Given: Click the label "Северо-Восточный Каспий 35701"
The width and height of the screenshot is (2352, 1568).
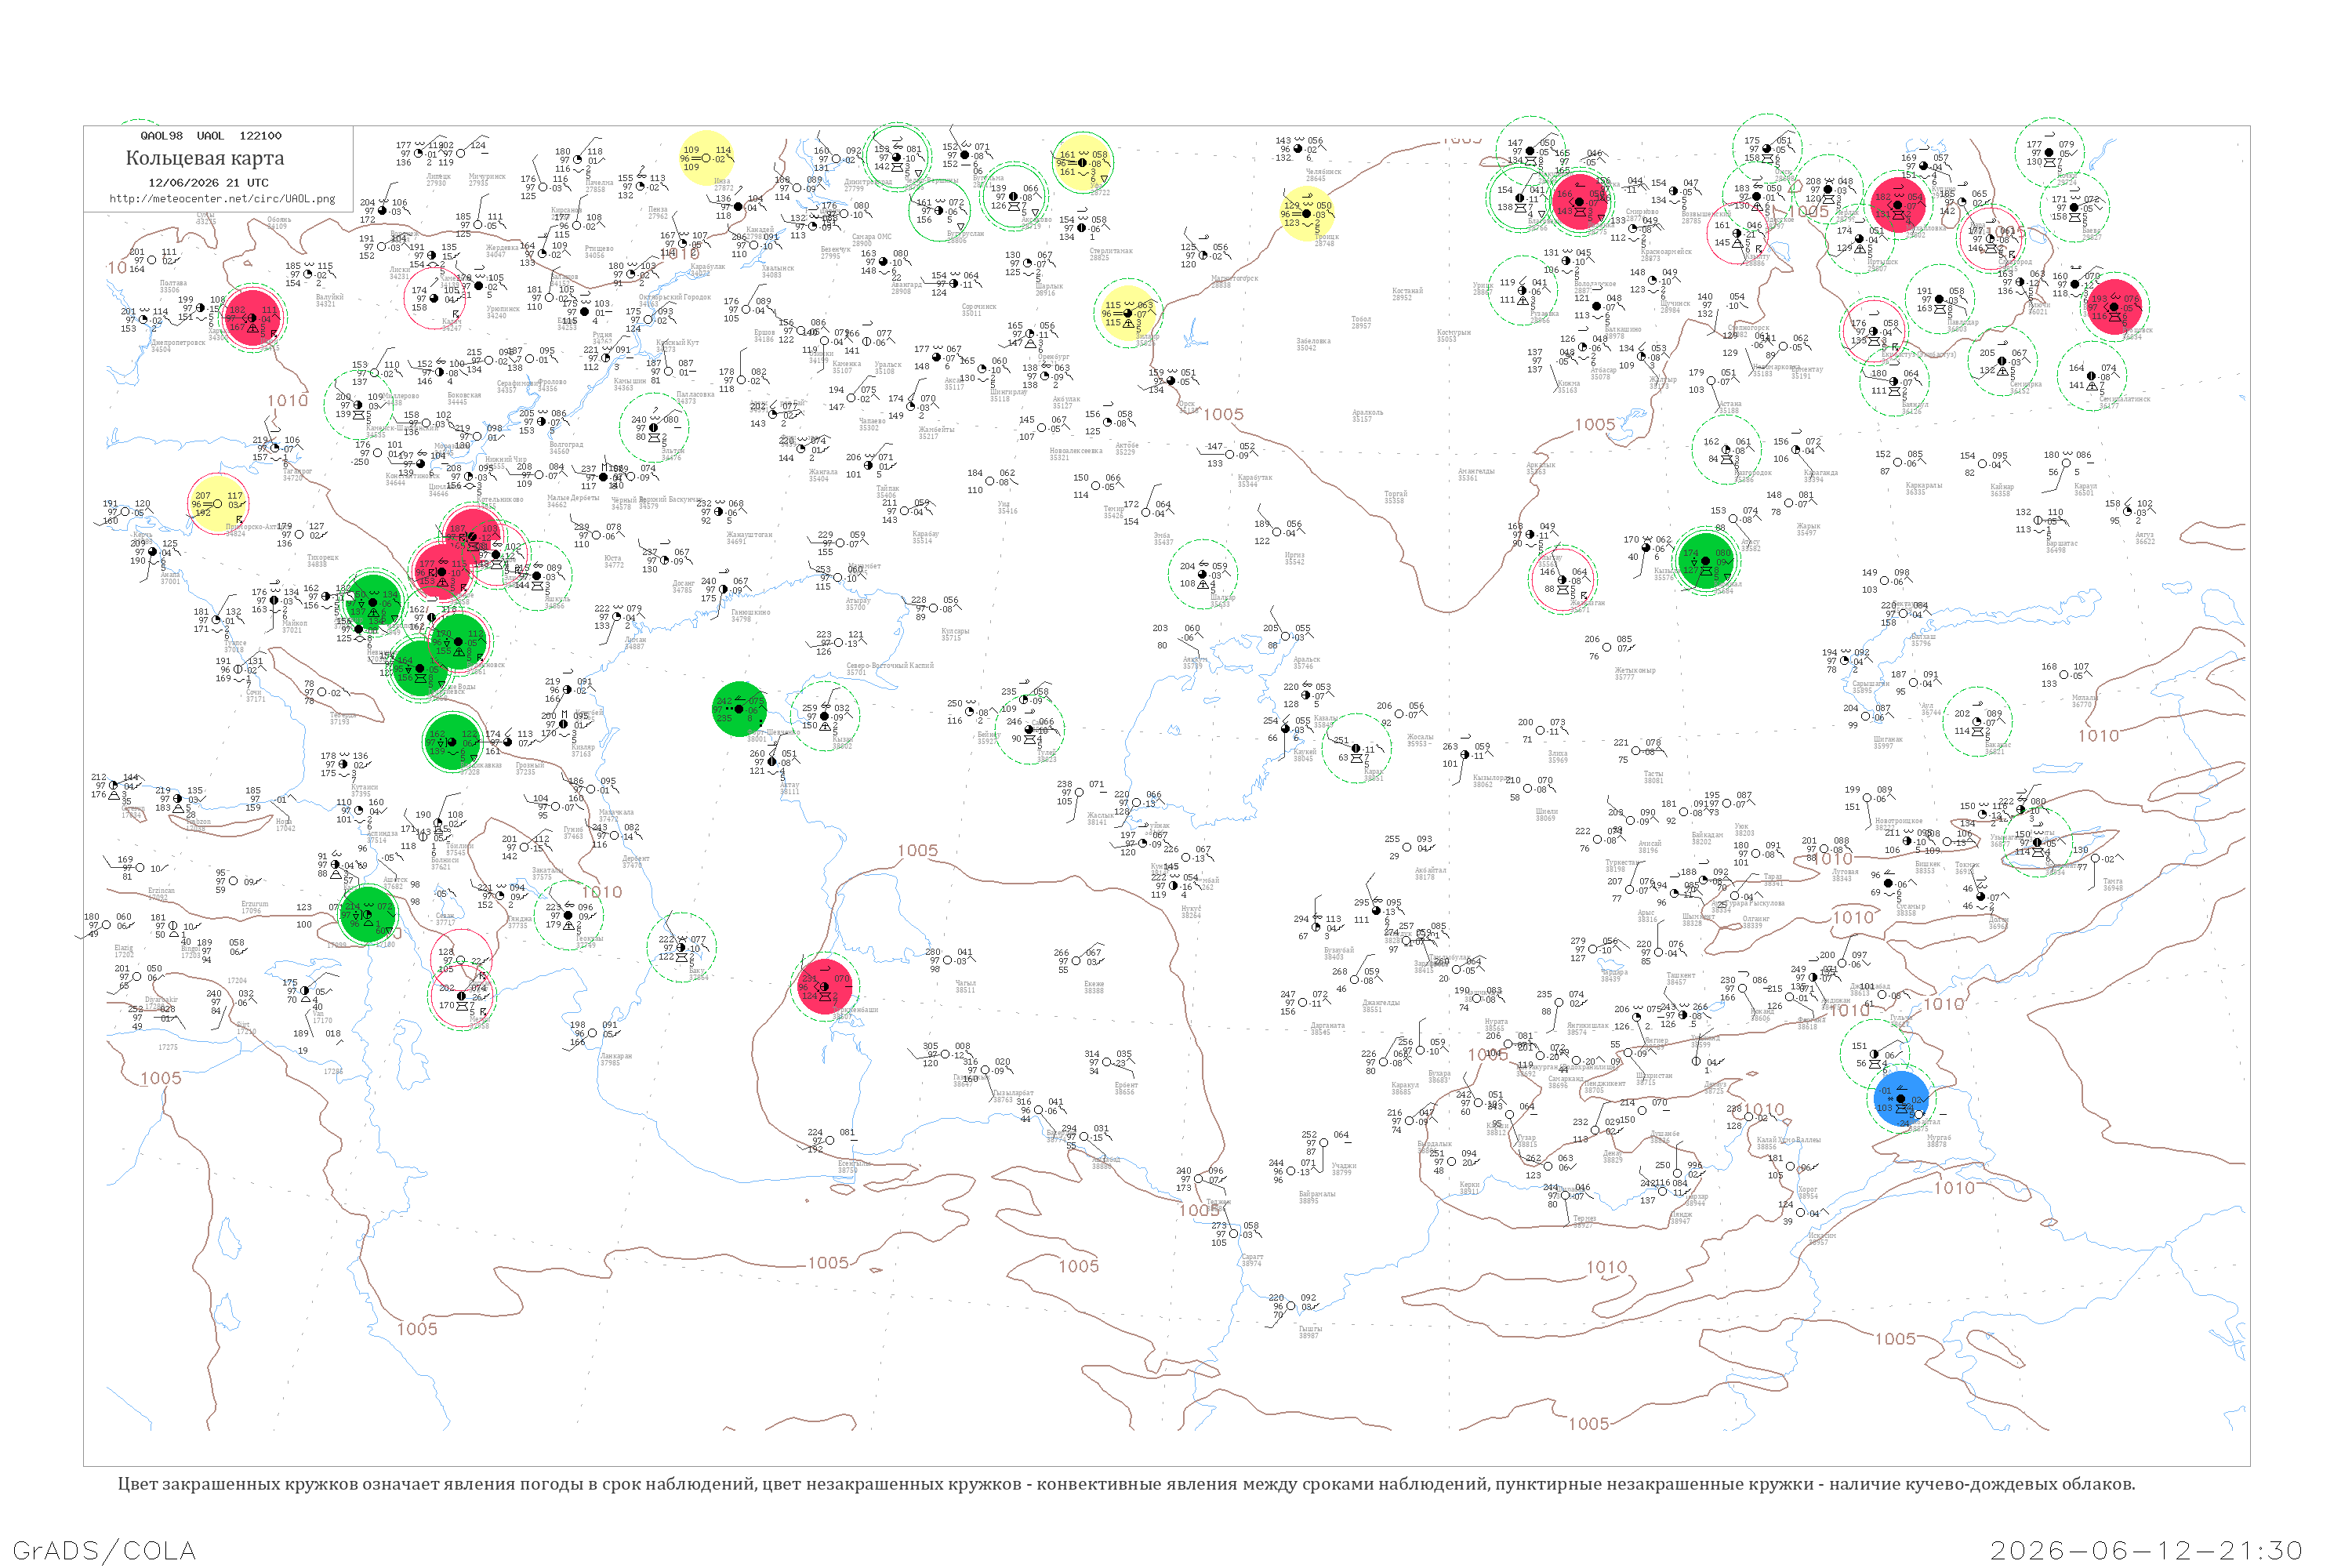Looking at the screenshot, I should [890, 669].
